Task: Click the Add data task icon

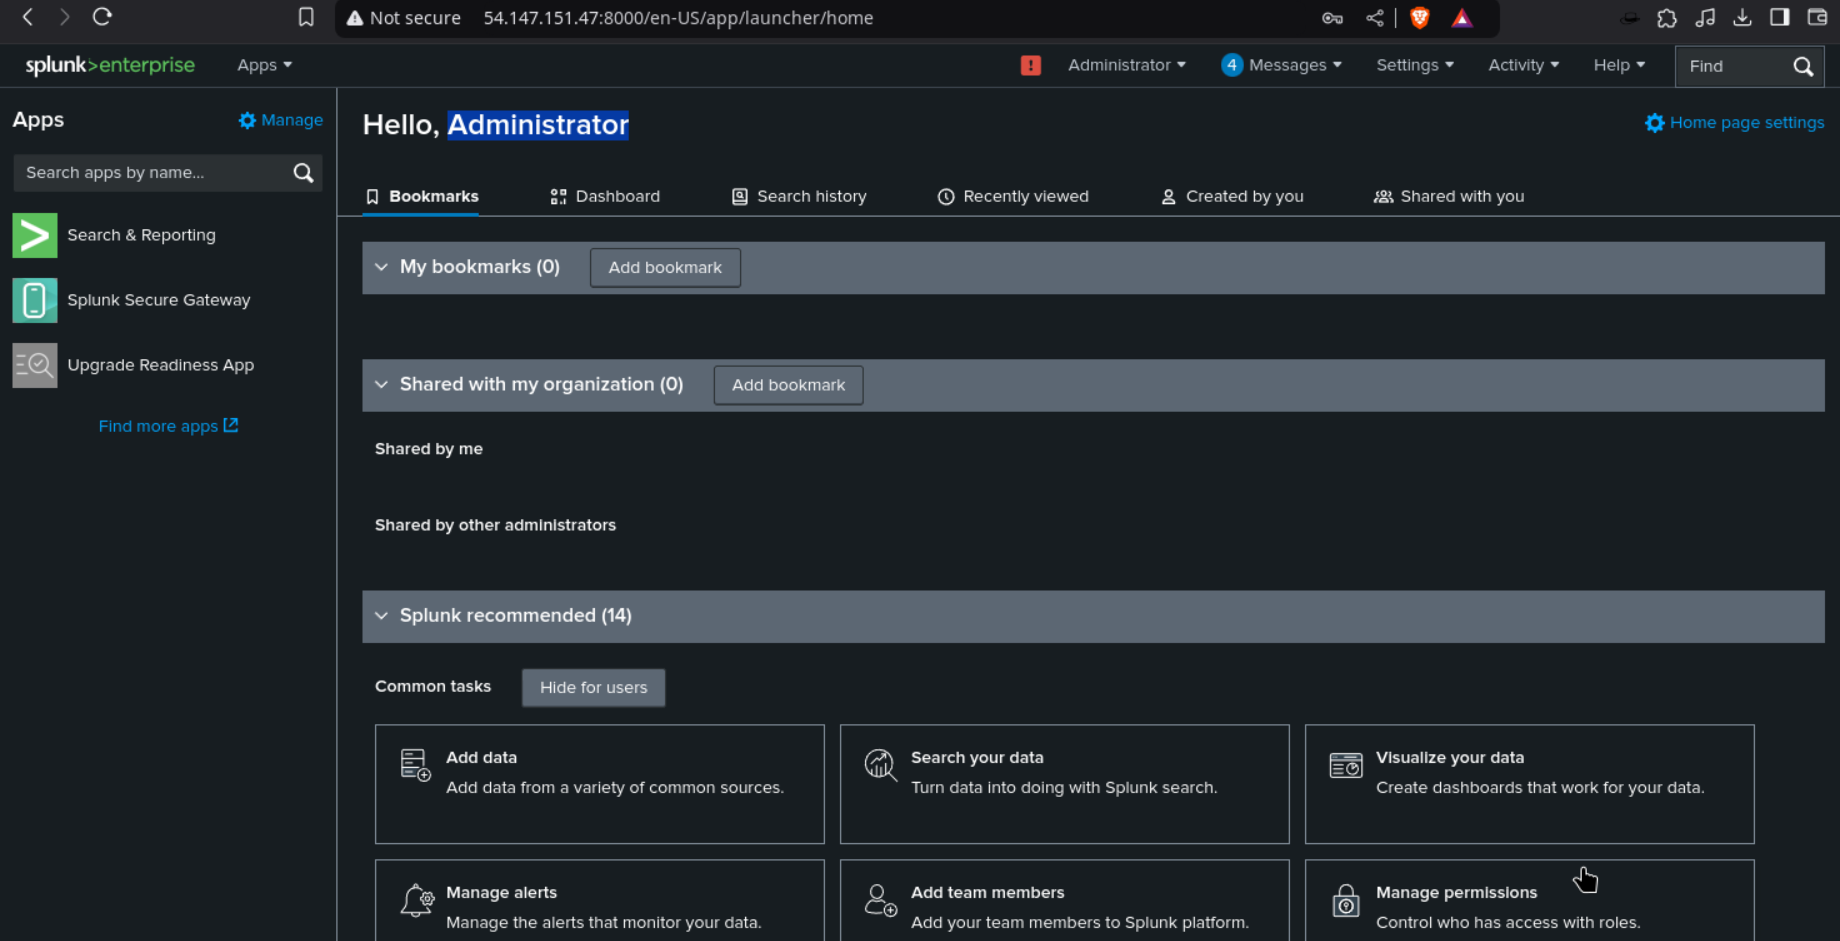Action: coord(415,765)
